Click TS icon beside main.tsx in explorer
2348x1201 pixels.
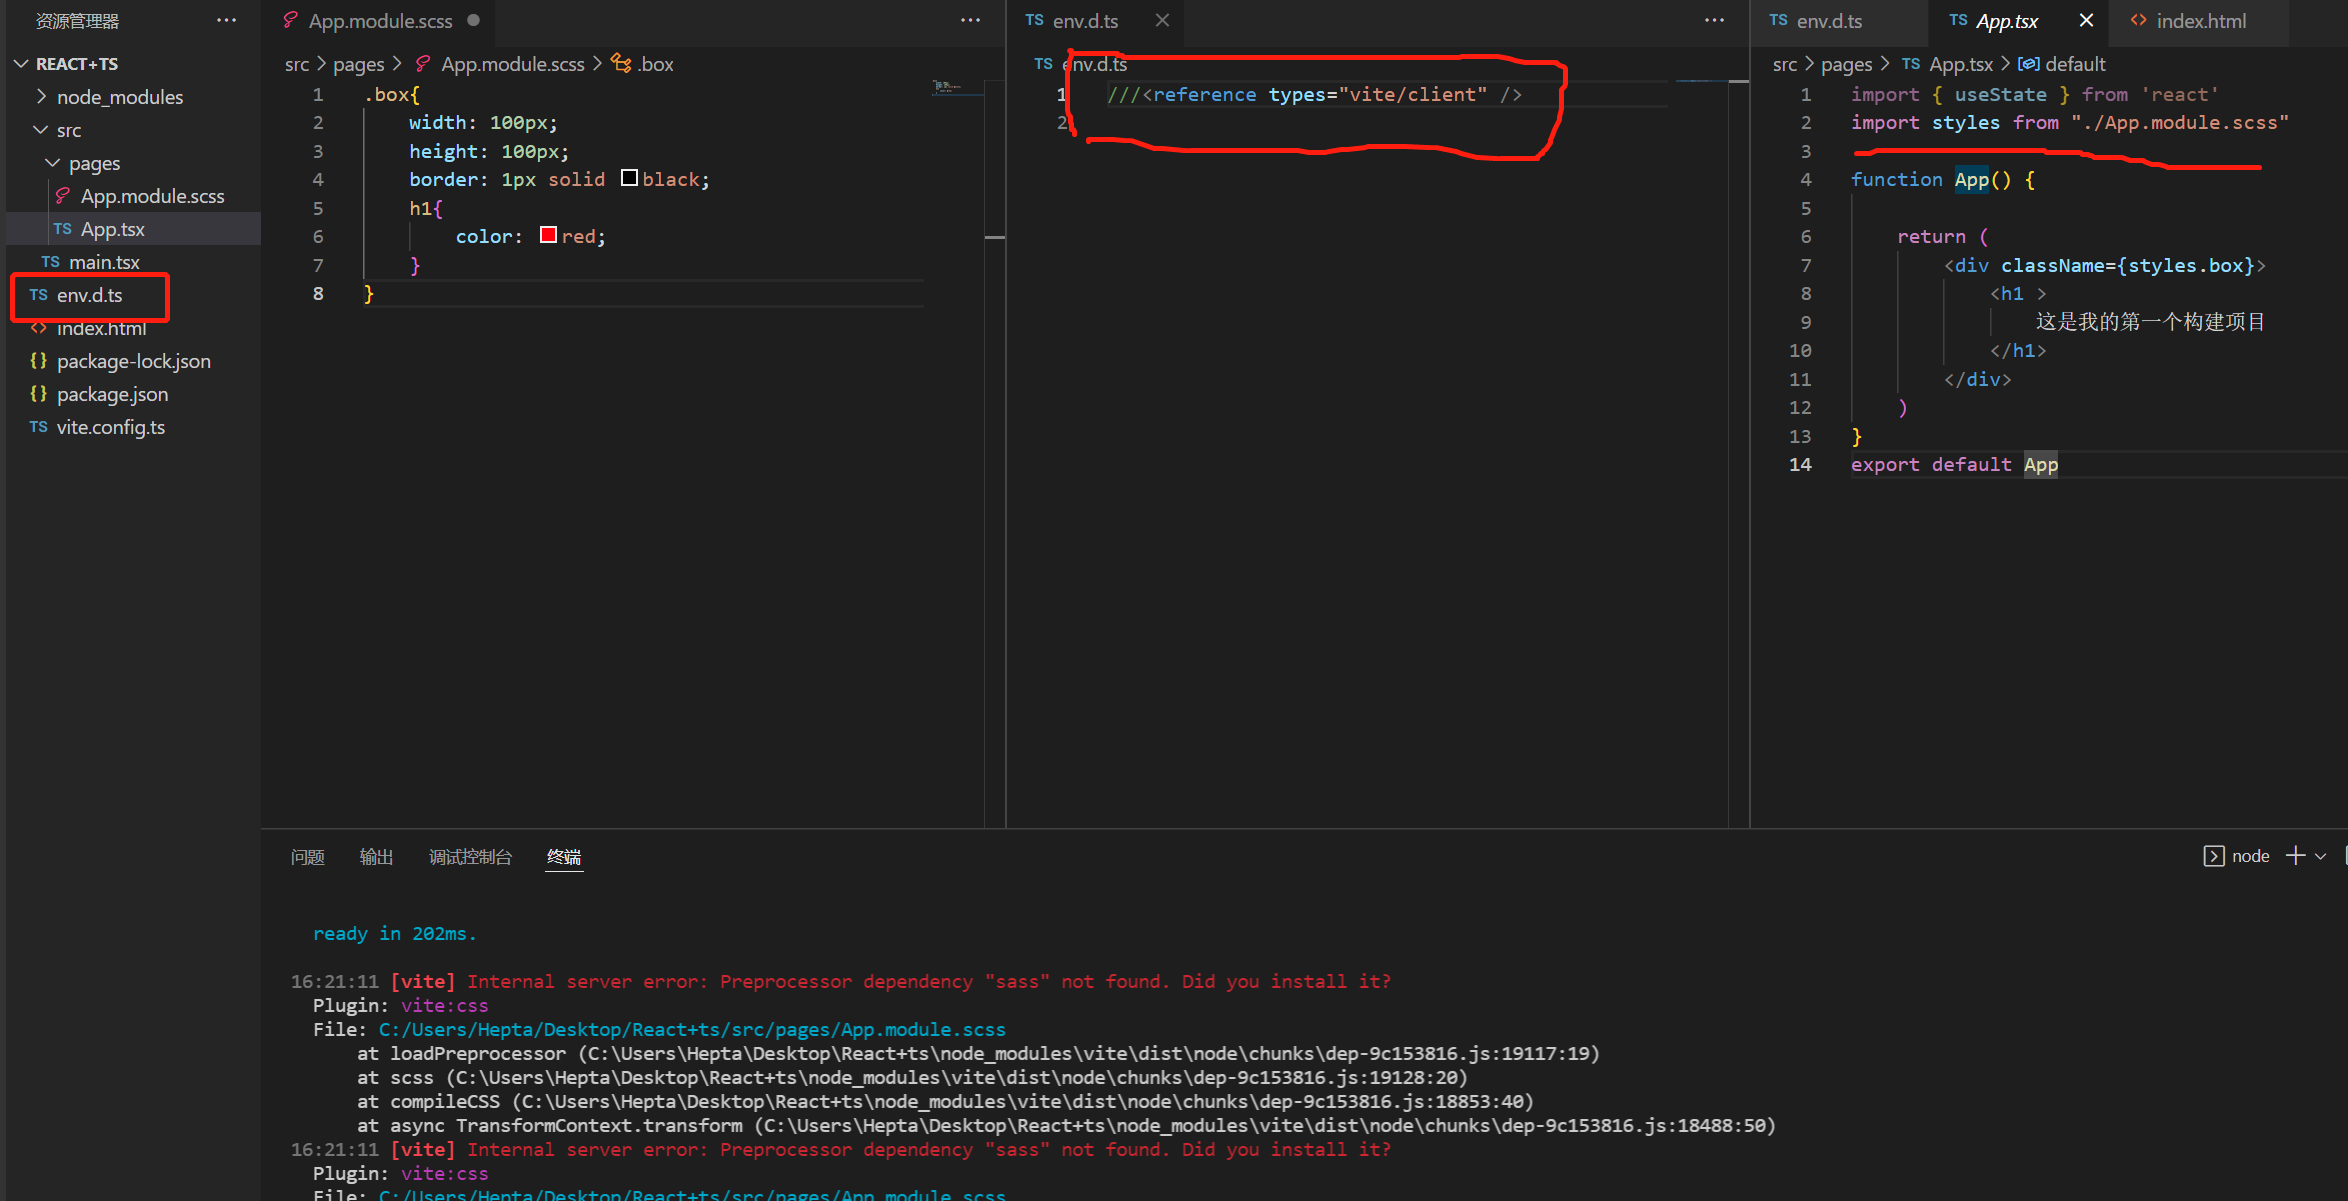50,261
